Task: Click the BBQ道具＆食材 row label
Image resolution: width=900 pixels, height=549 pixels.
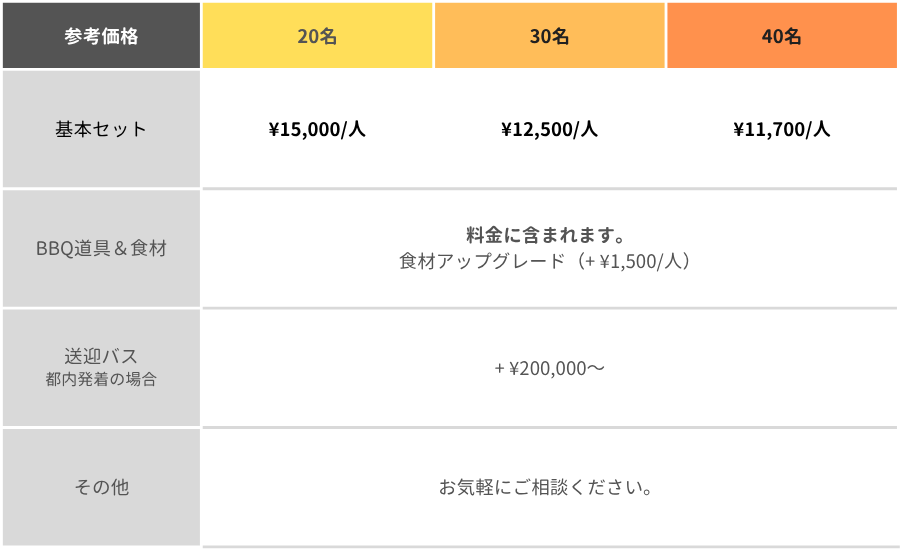Action: tap(101, 248)
